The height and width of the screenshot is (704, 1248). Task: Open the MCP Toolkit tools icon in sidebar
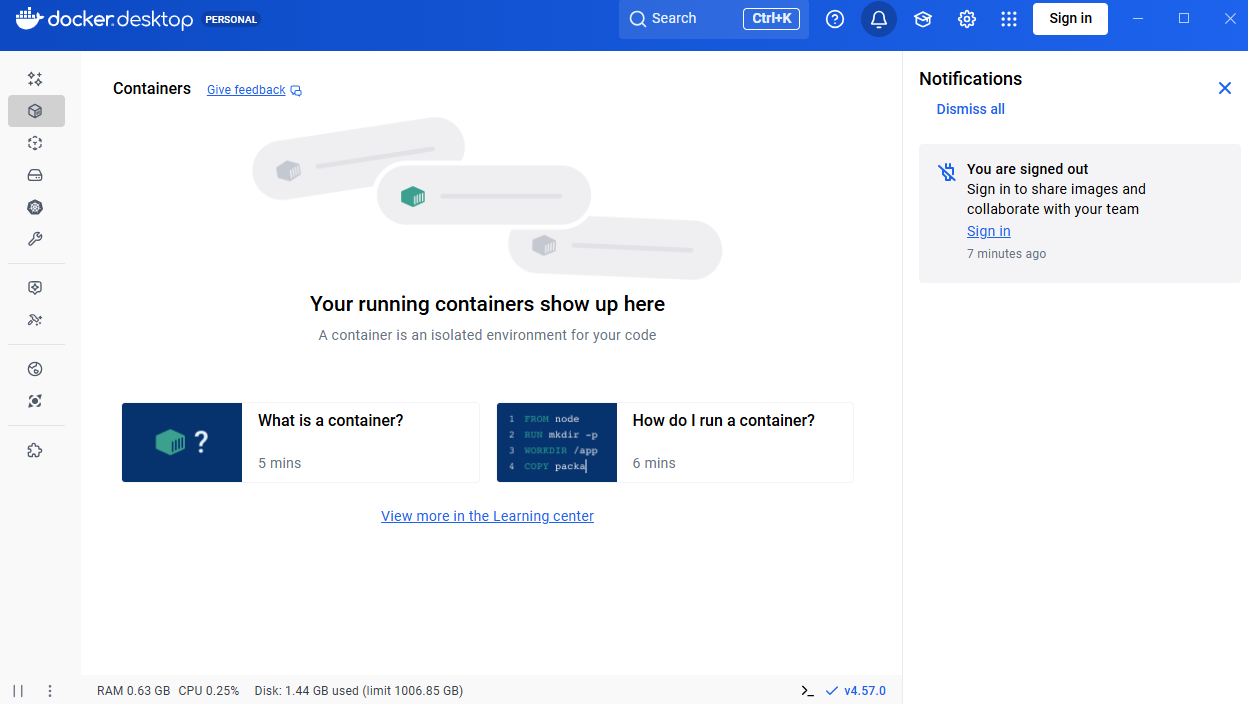click(35, 320)
